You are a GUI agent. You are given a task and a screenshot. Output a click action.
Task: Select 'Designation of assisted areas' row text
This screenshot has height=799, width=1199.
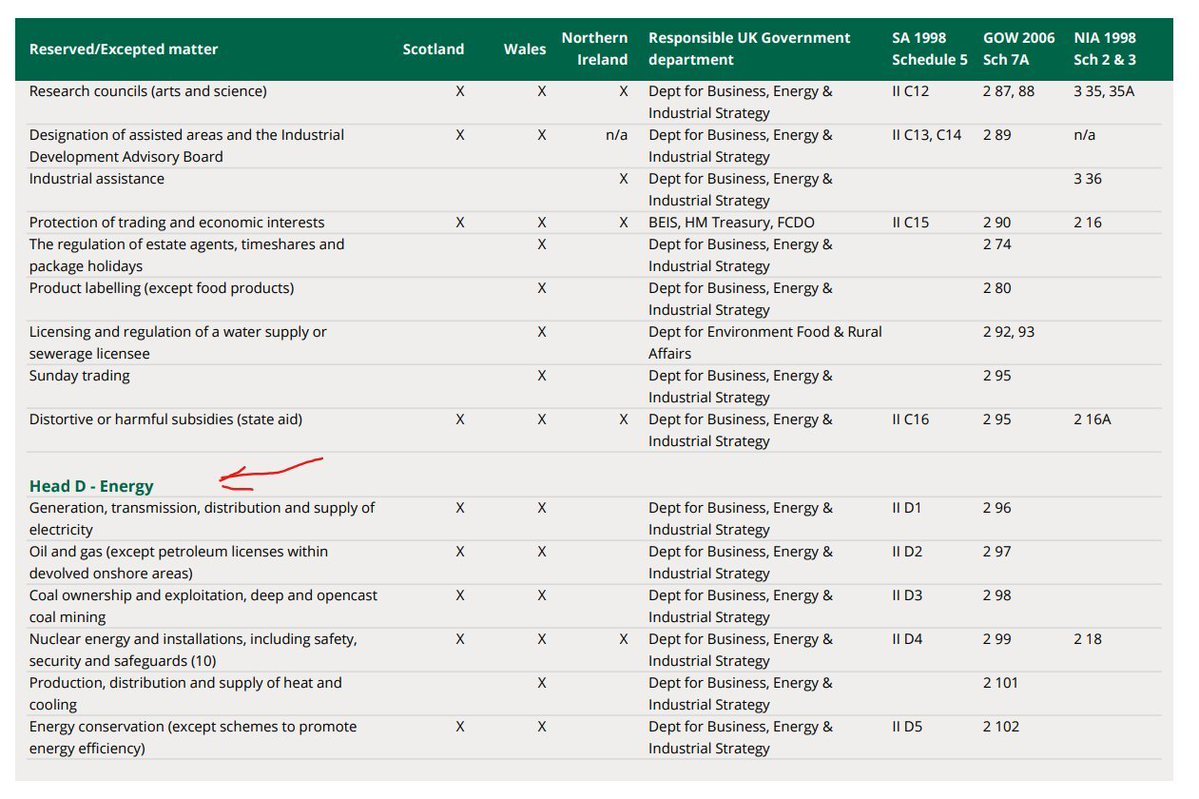pos(187,145)
